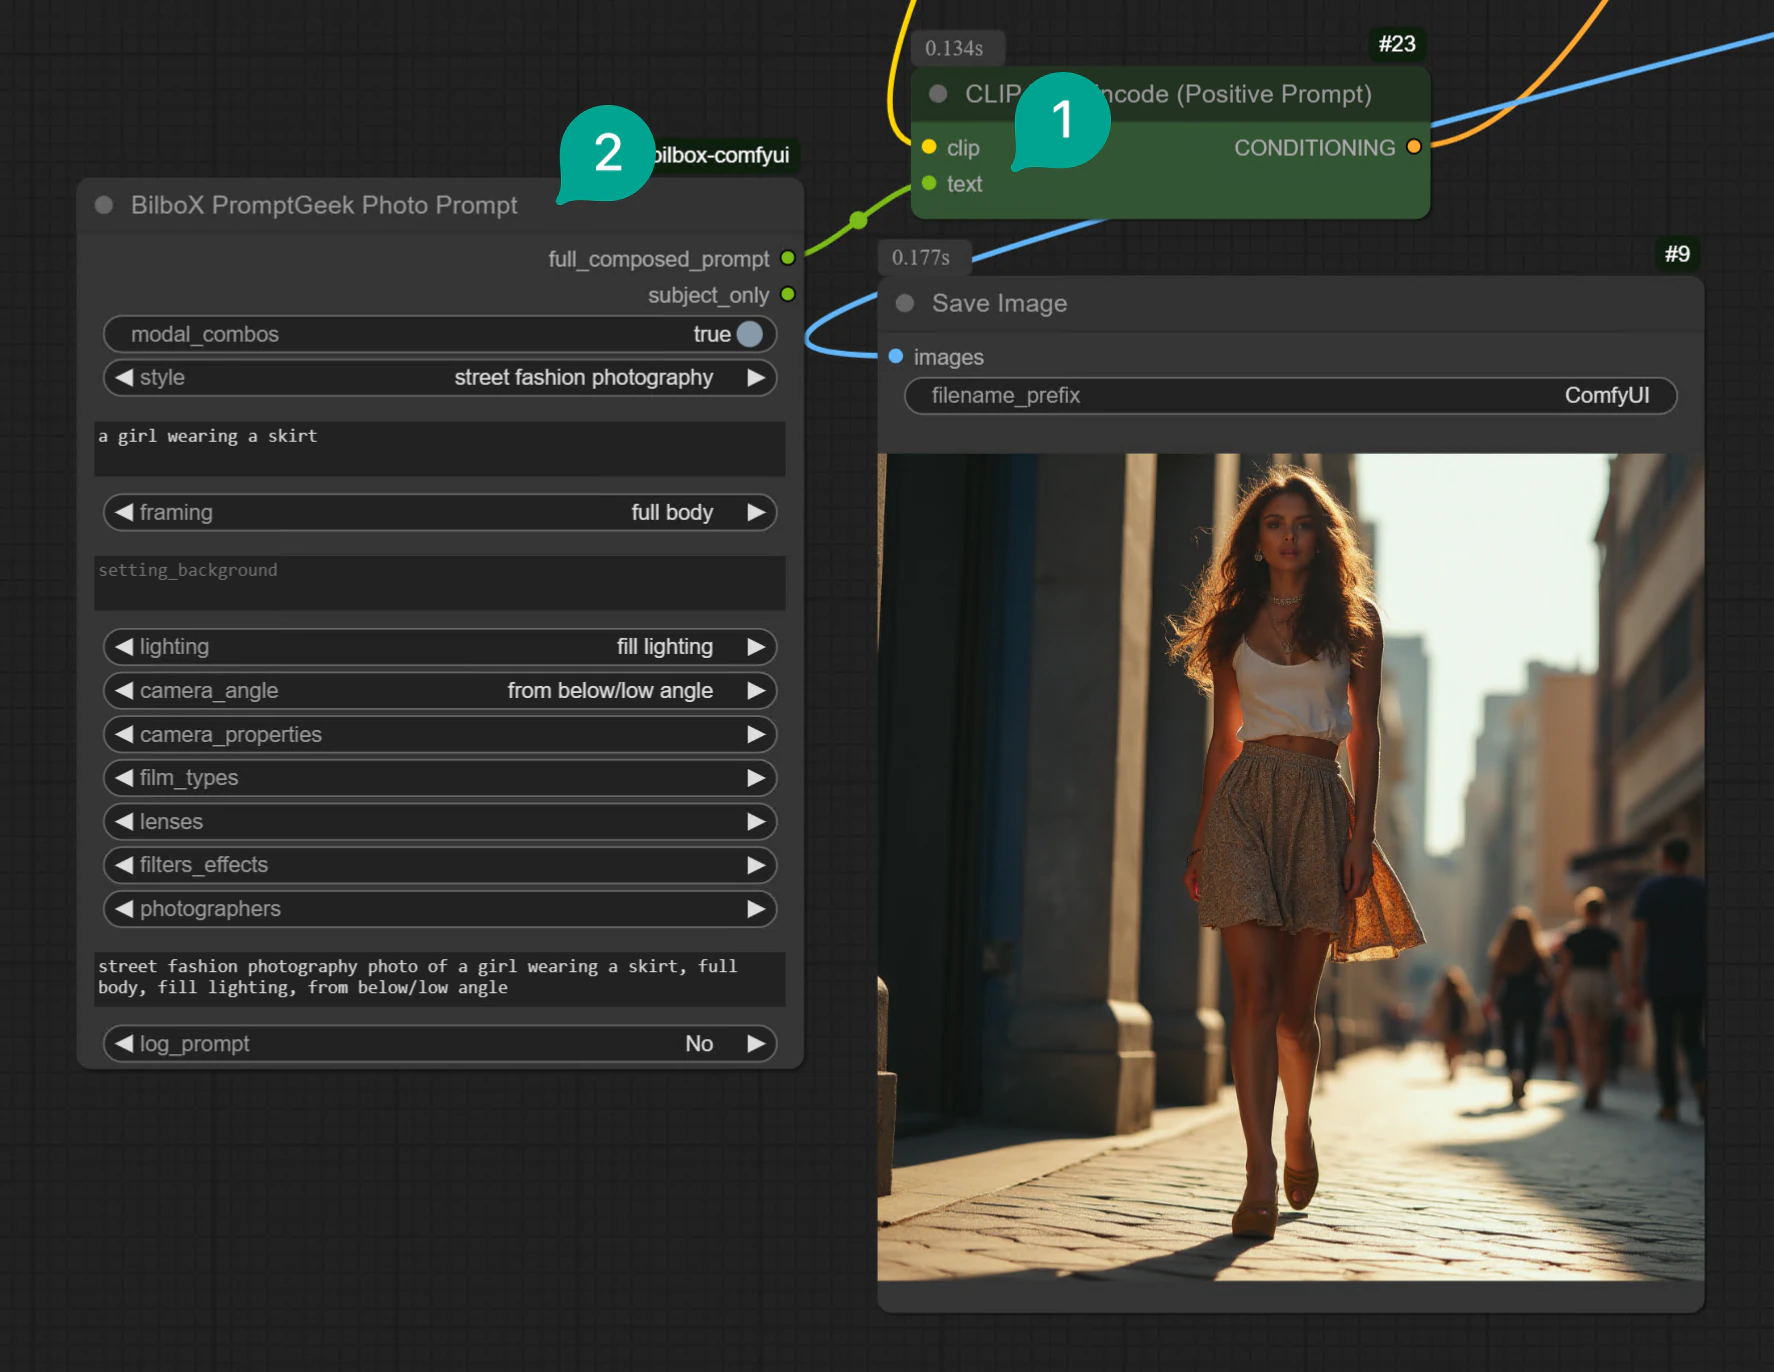Click annotation marker number 1
1774x1372 pixels.
[x=1062, y=121]
